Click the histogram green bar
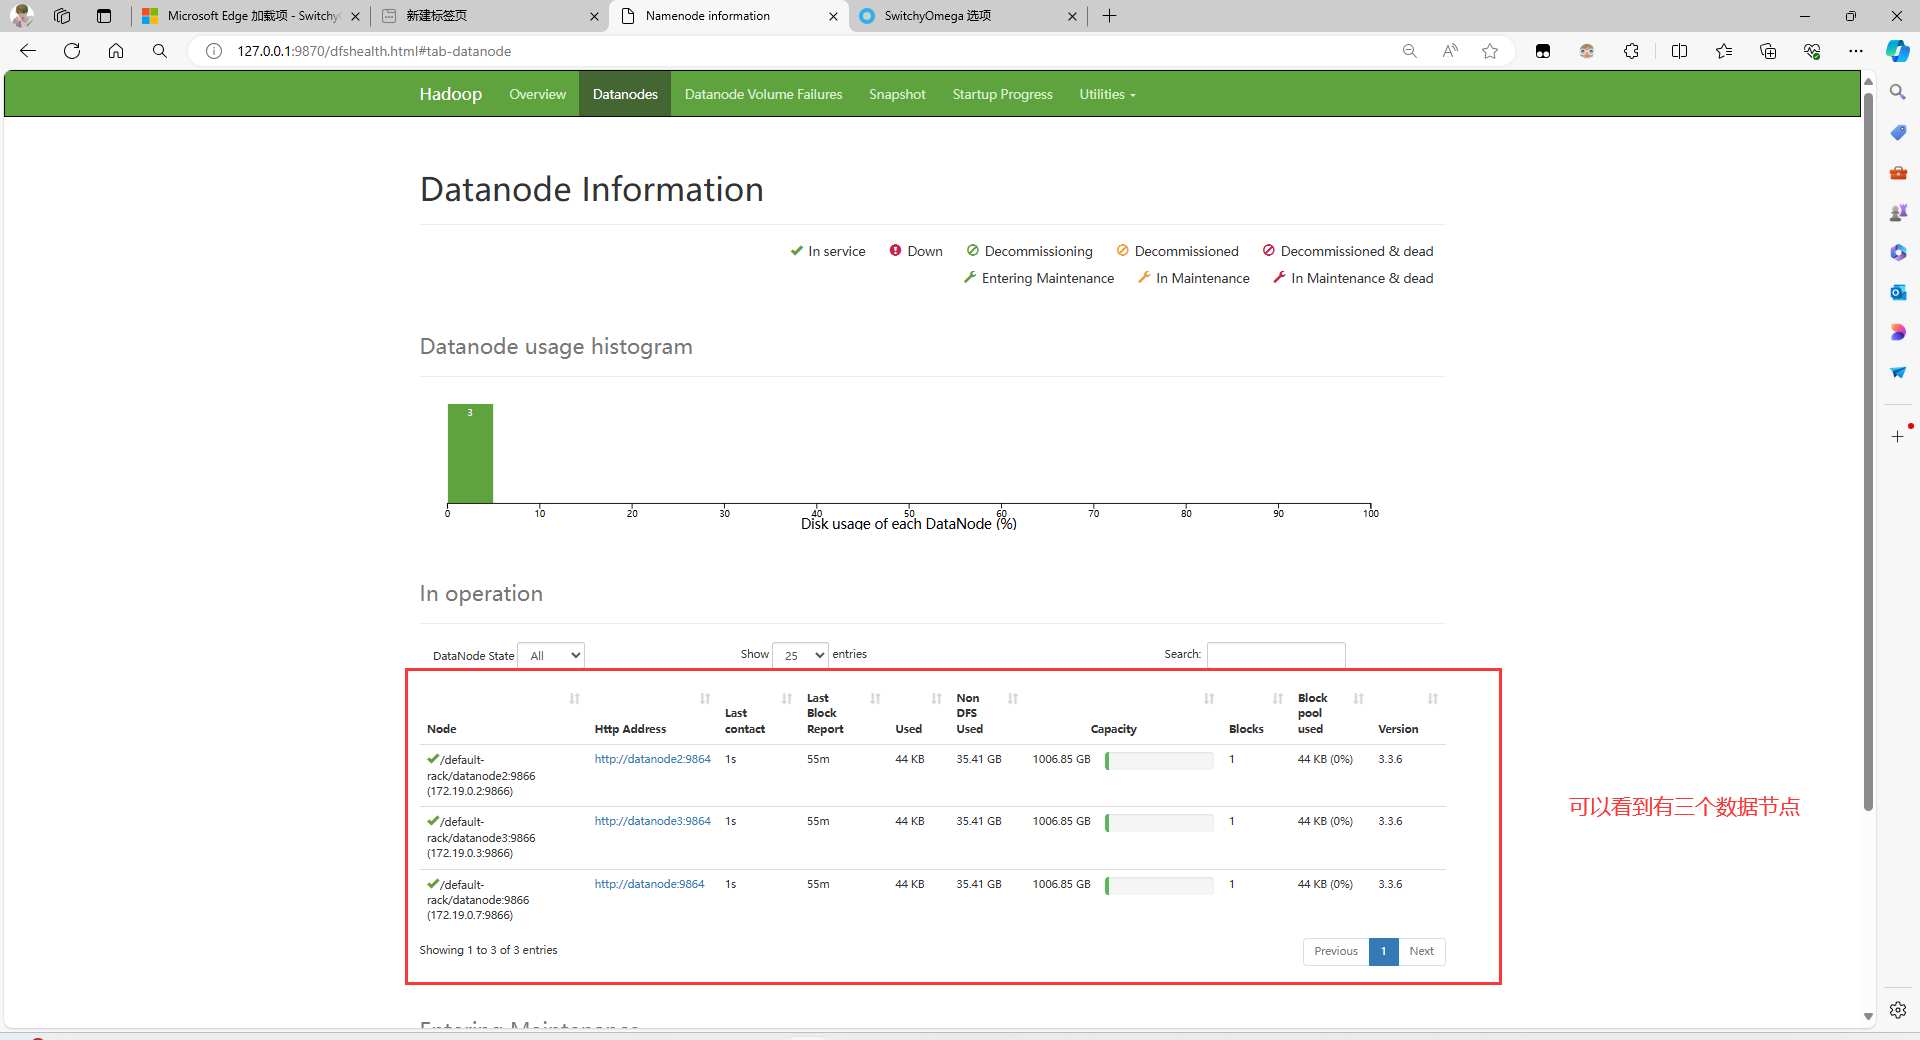The width and height of the screenshot is (1920, 1040). coord(470,453)
